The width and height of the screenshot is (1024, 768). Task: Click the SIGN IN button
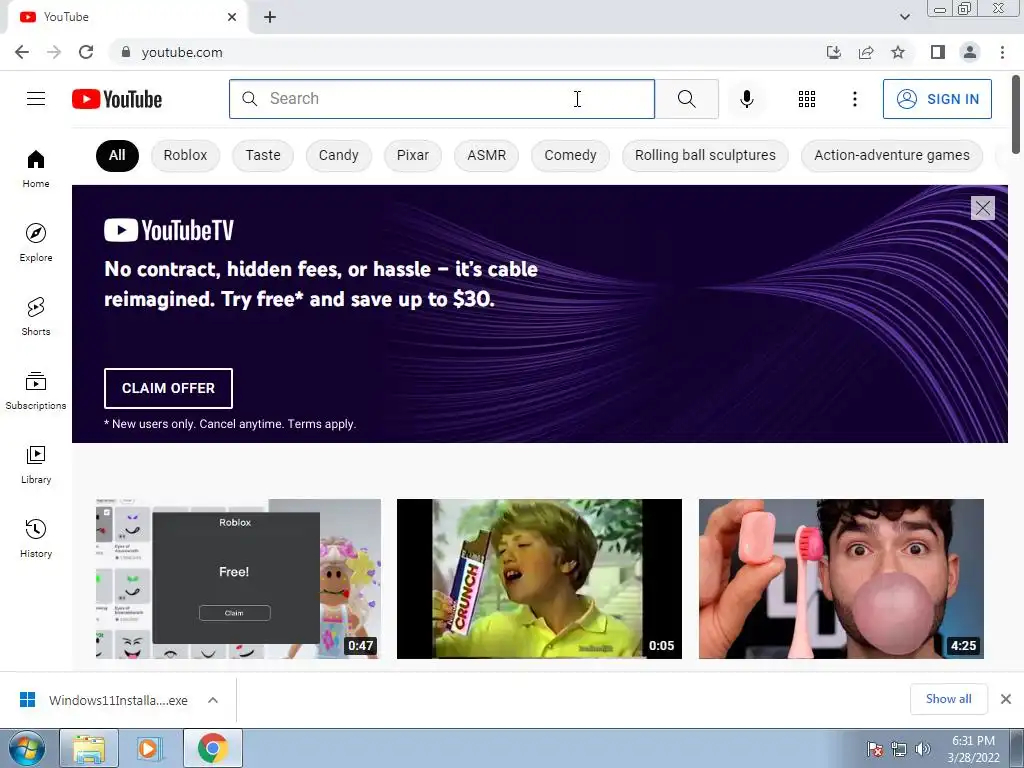tap(937, 99)
